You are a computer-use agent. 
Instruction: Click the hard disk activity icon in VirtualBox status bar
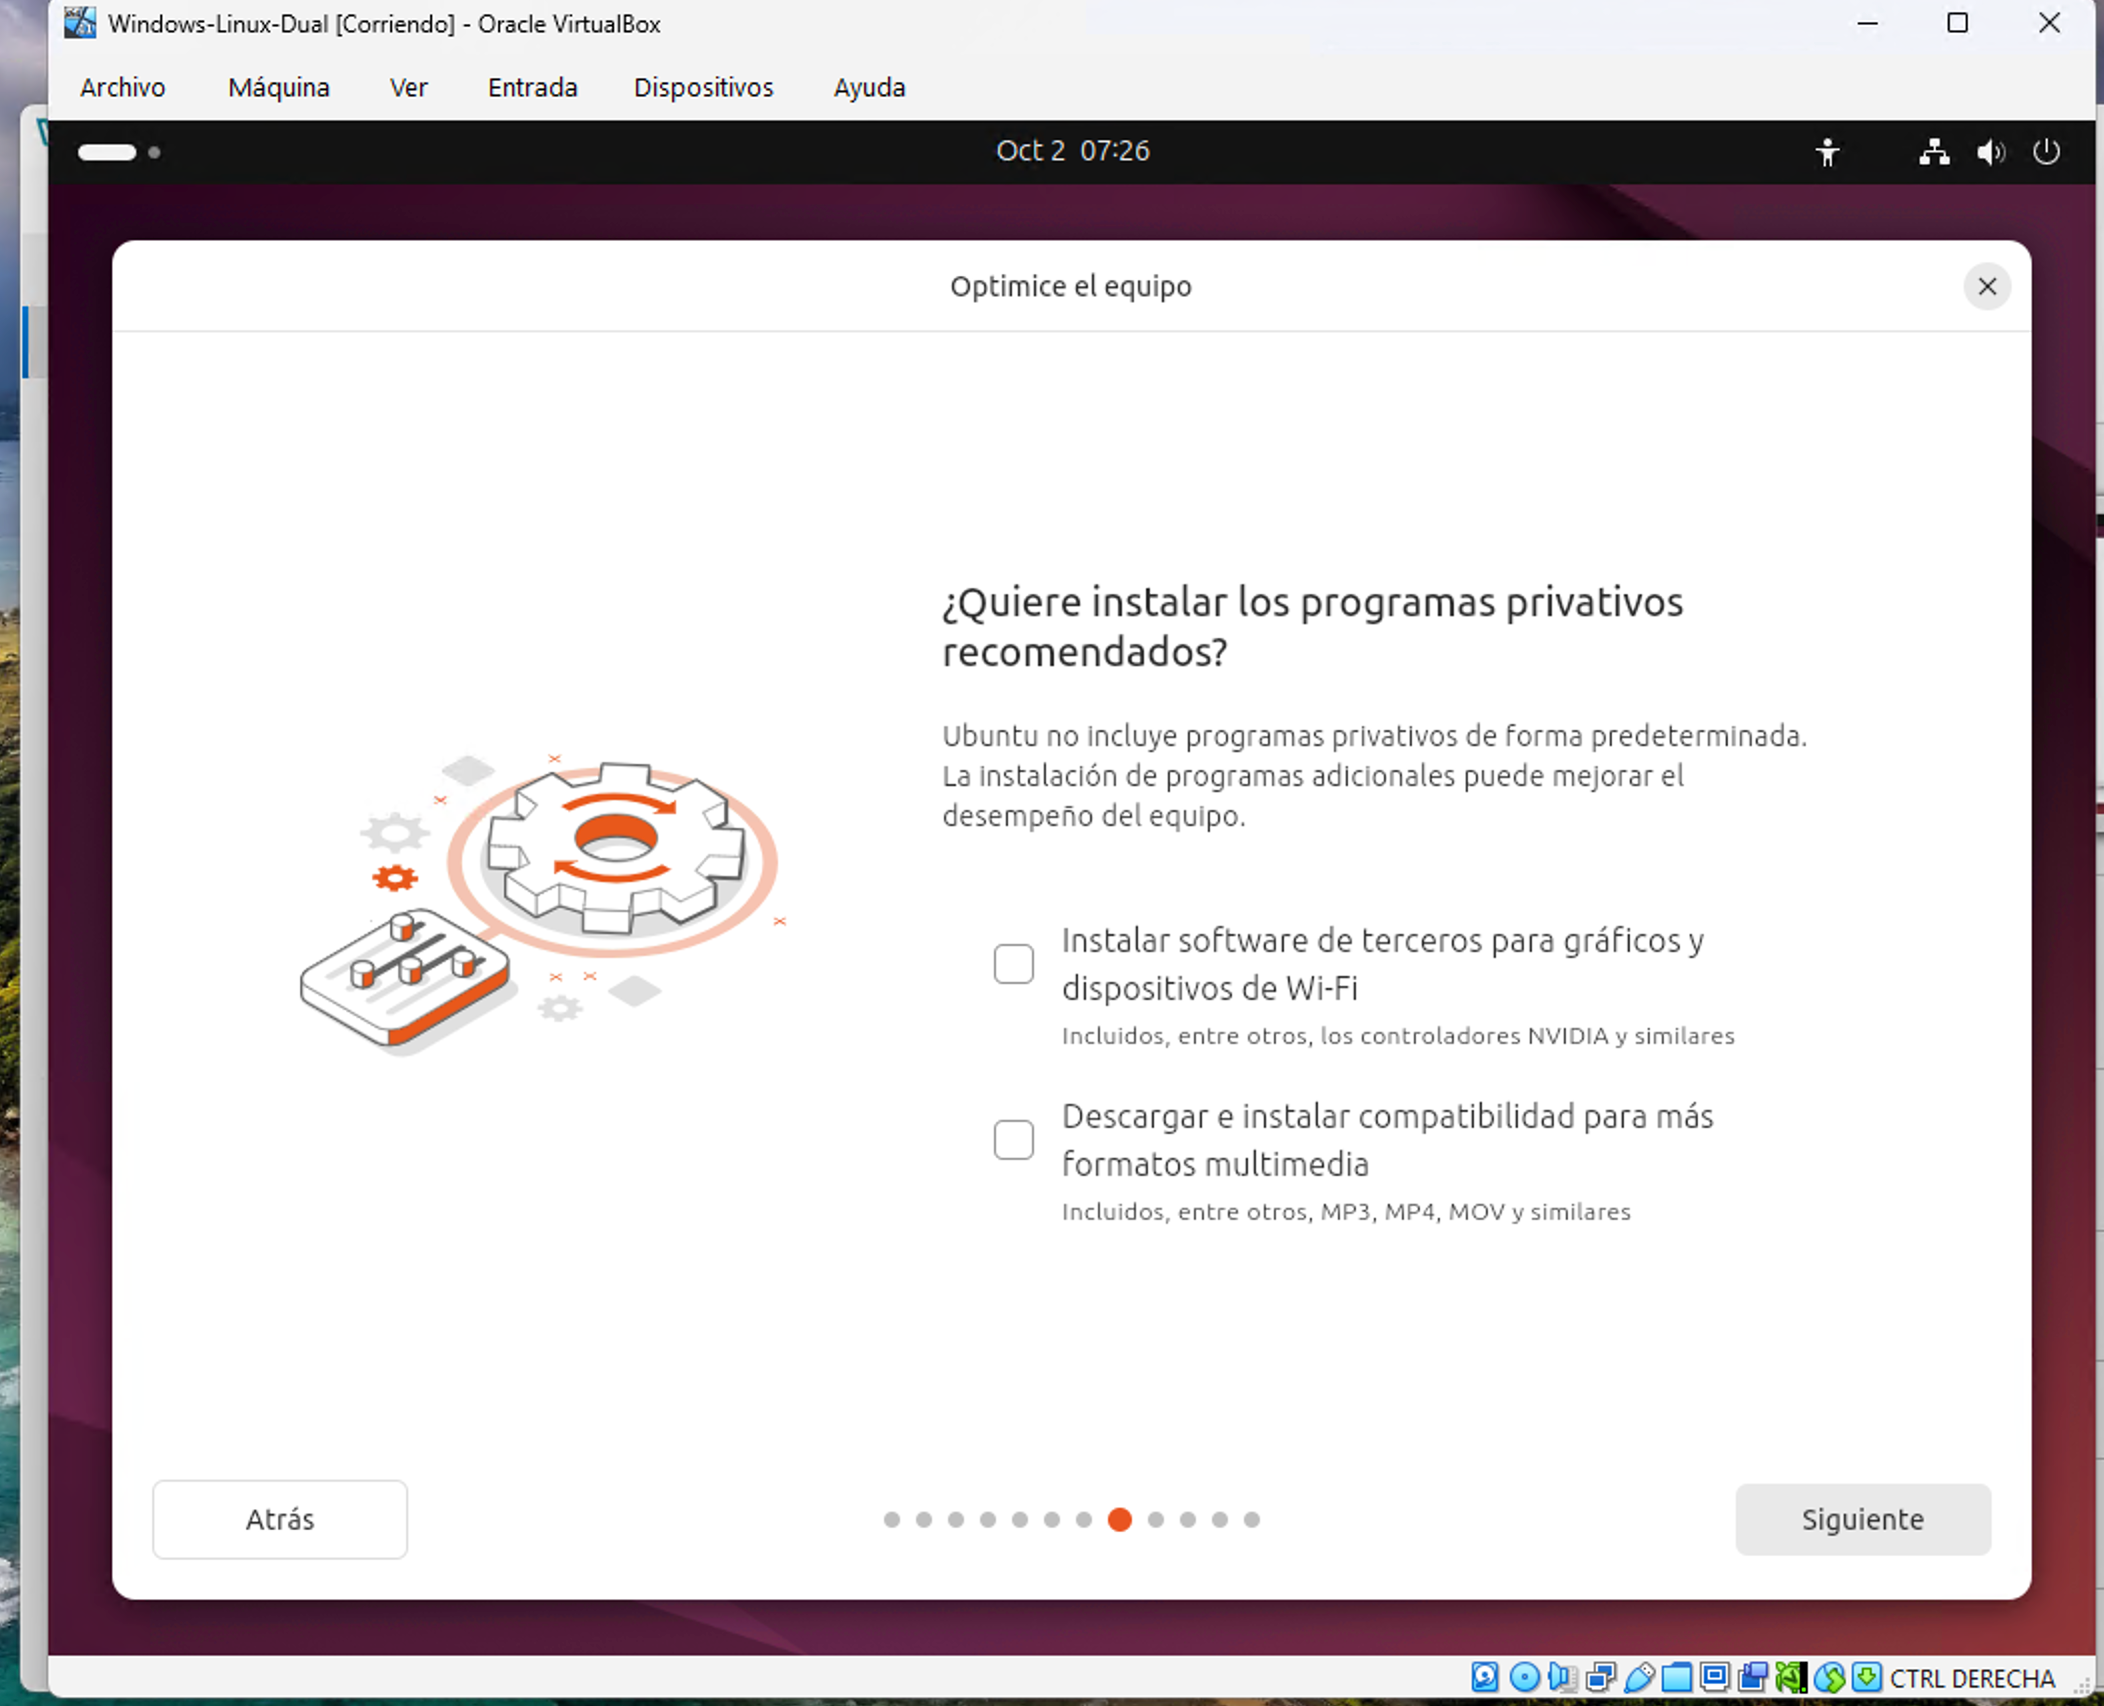1485,1677
